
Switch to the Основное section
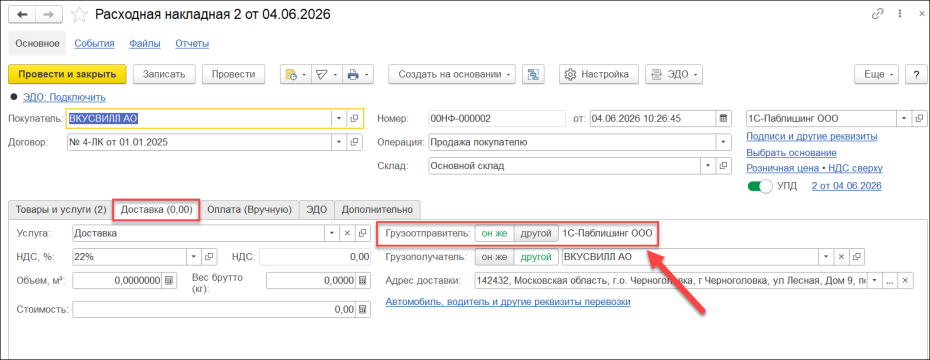(x=37, y=43)
